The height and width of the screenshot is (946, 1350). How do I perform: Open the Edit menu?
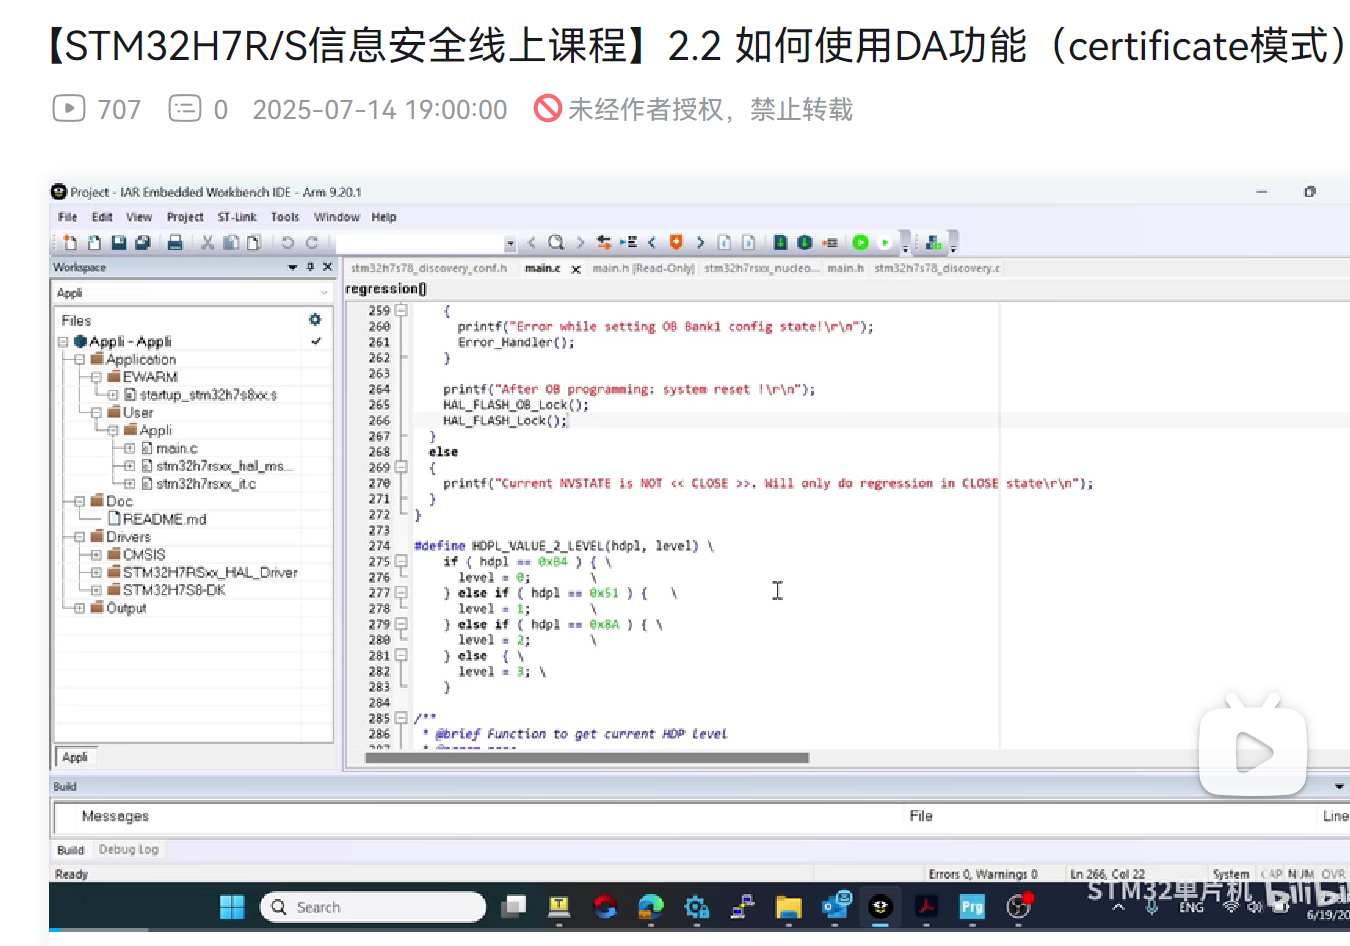coord(102,217)
